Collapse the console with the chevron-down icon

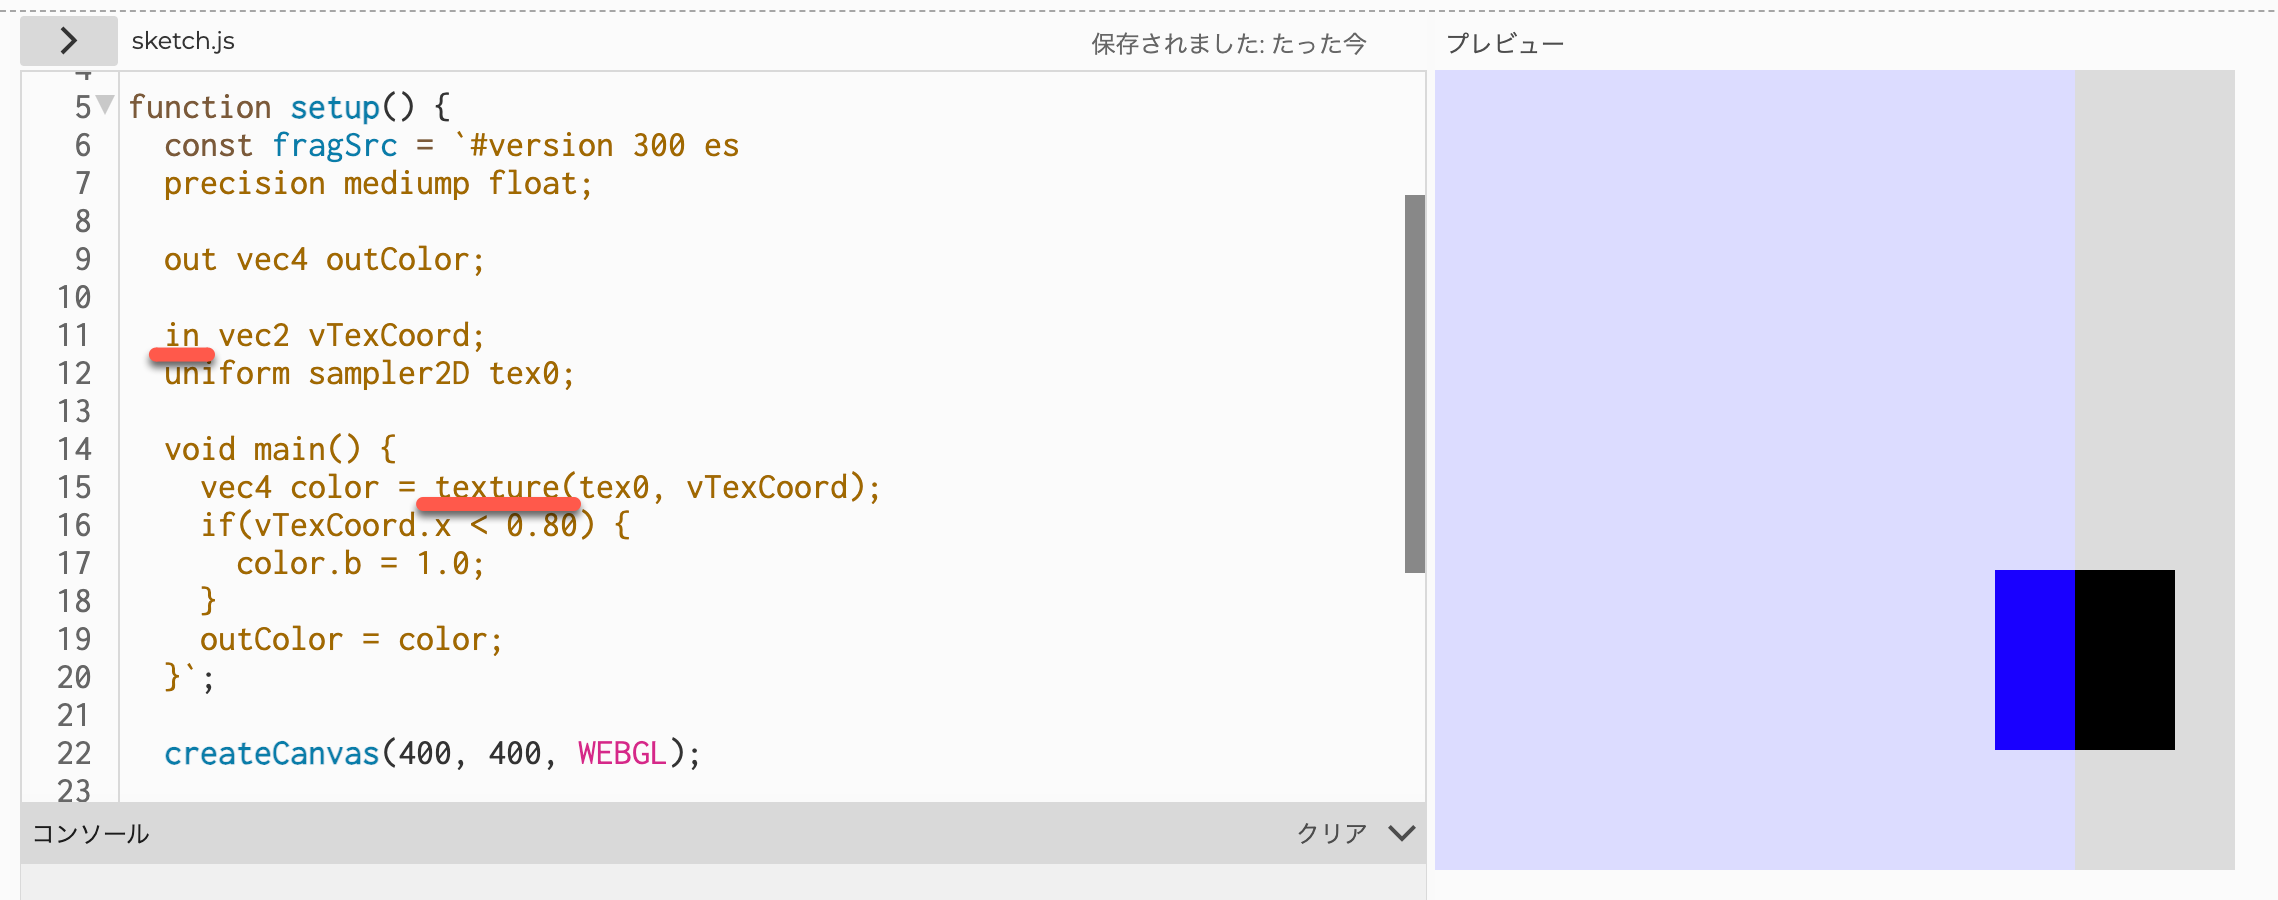(1402, 833)
